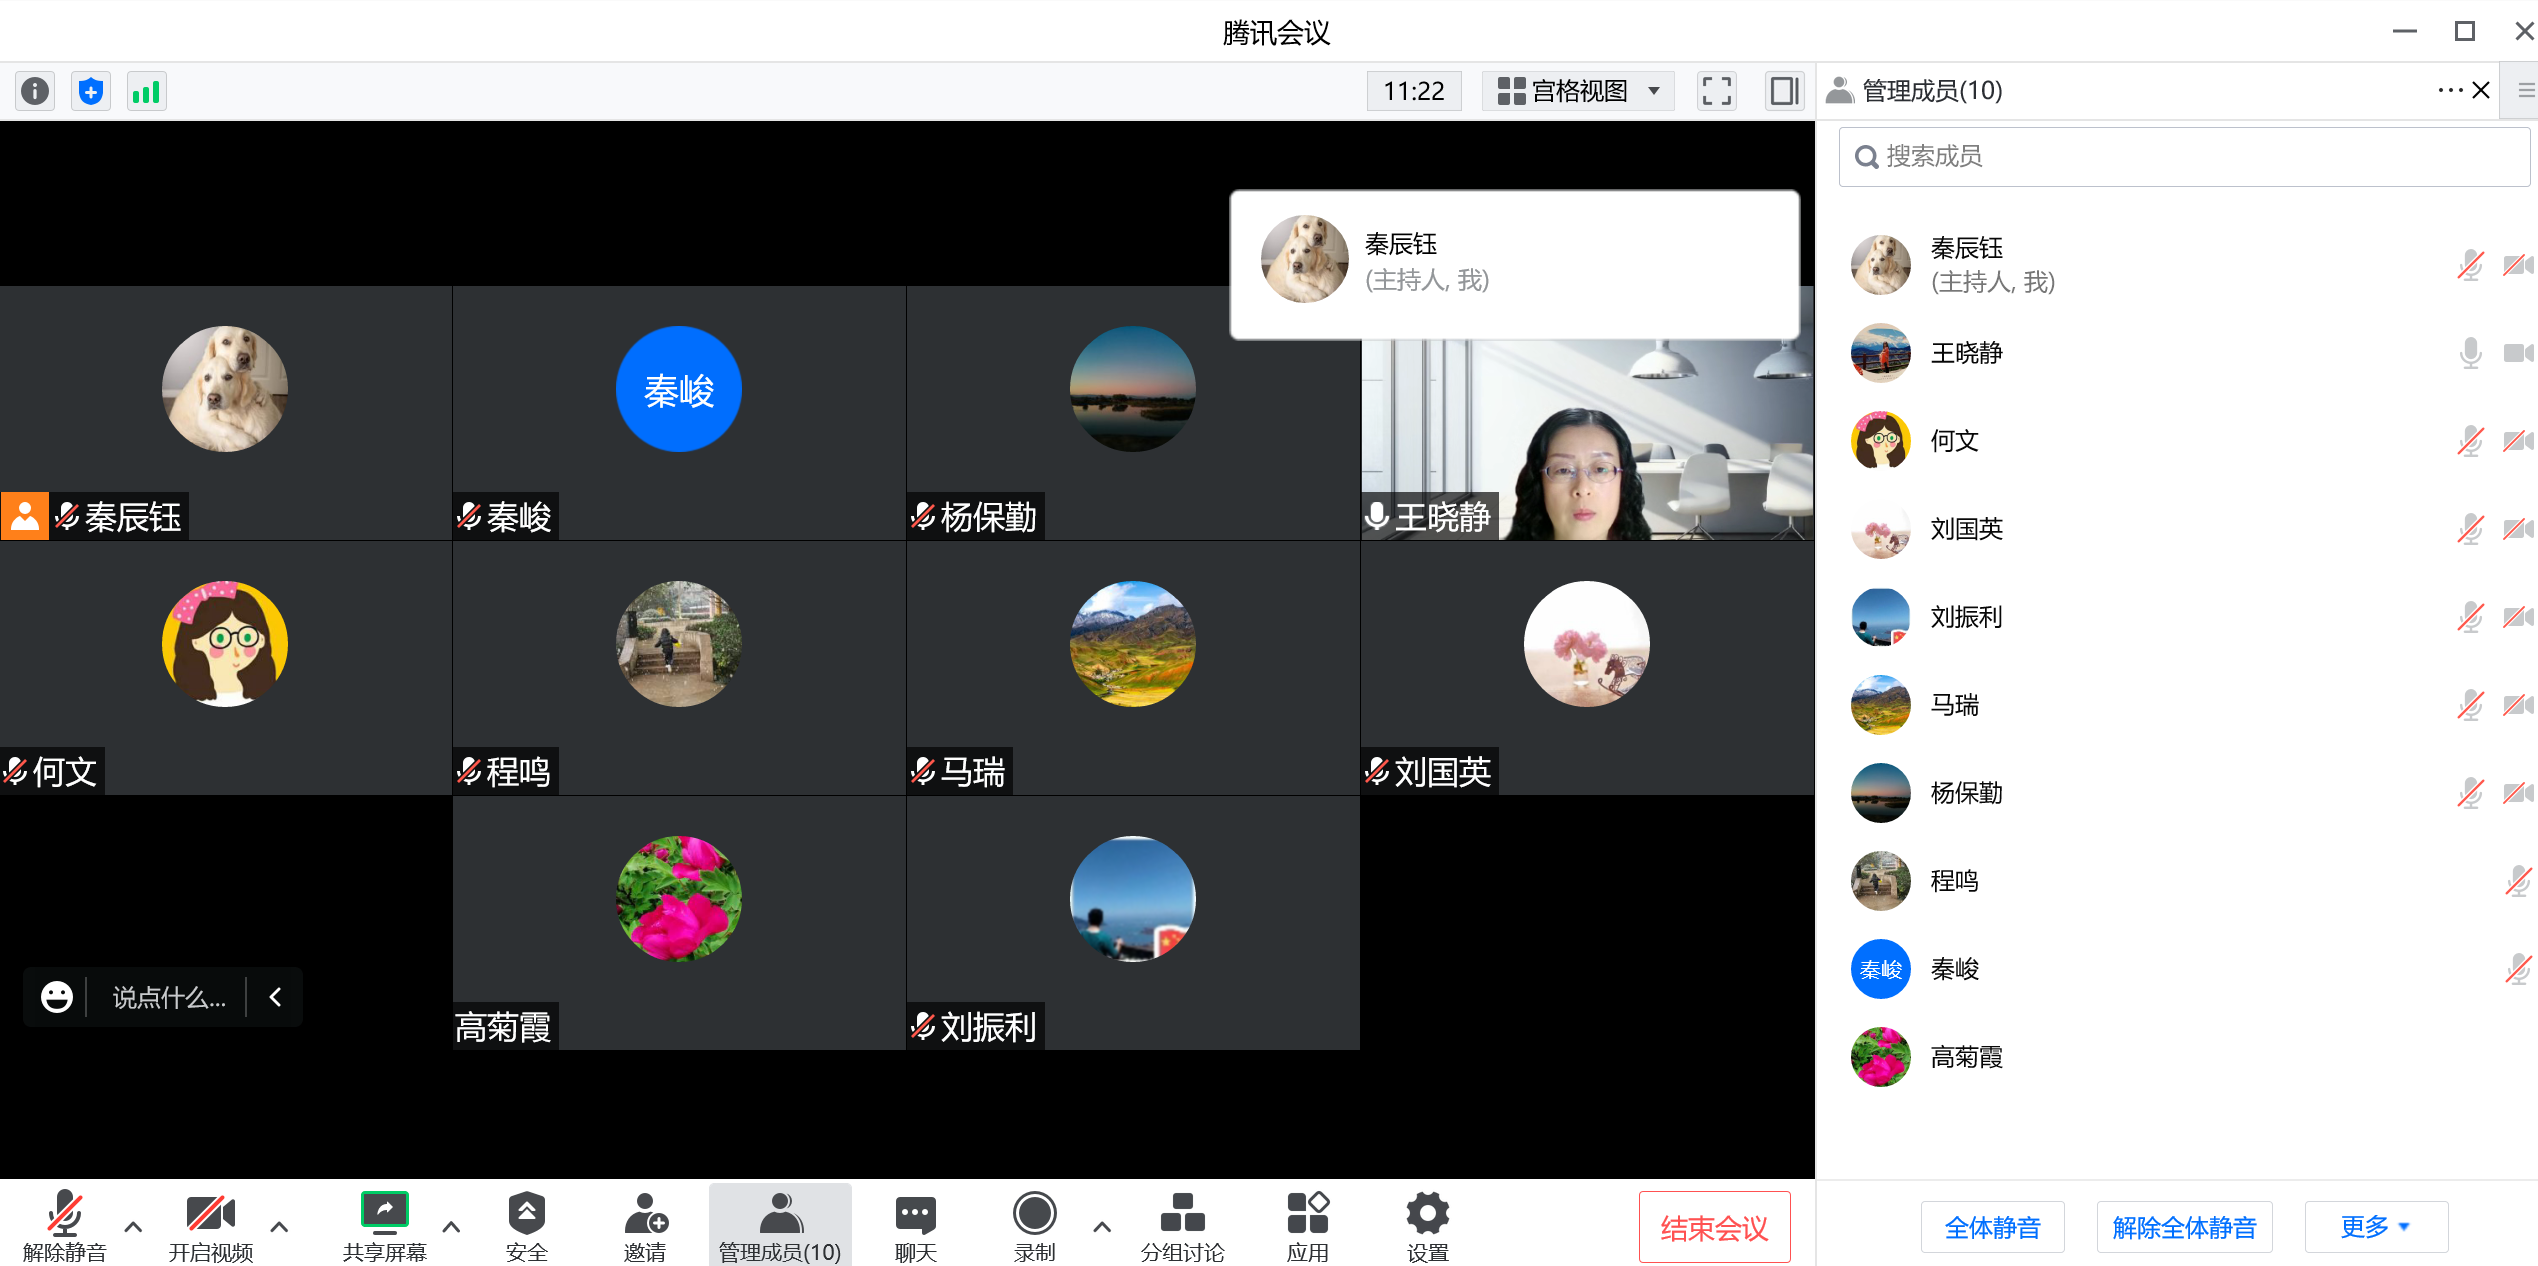2538x1266 pixels.
Task: Check network signal strength icon
Action: 146,92
